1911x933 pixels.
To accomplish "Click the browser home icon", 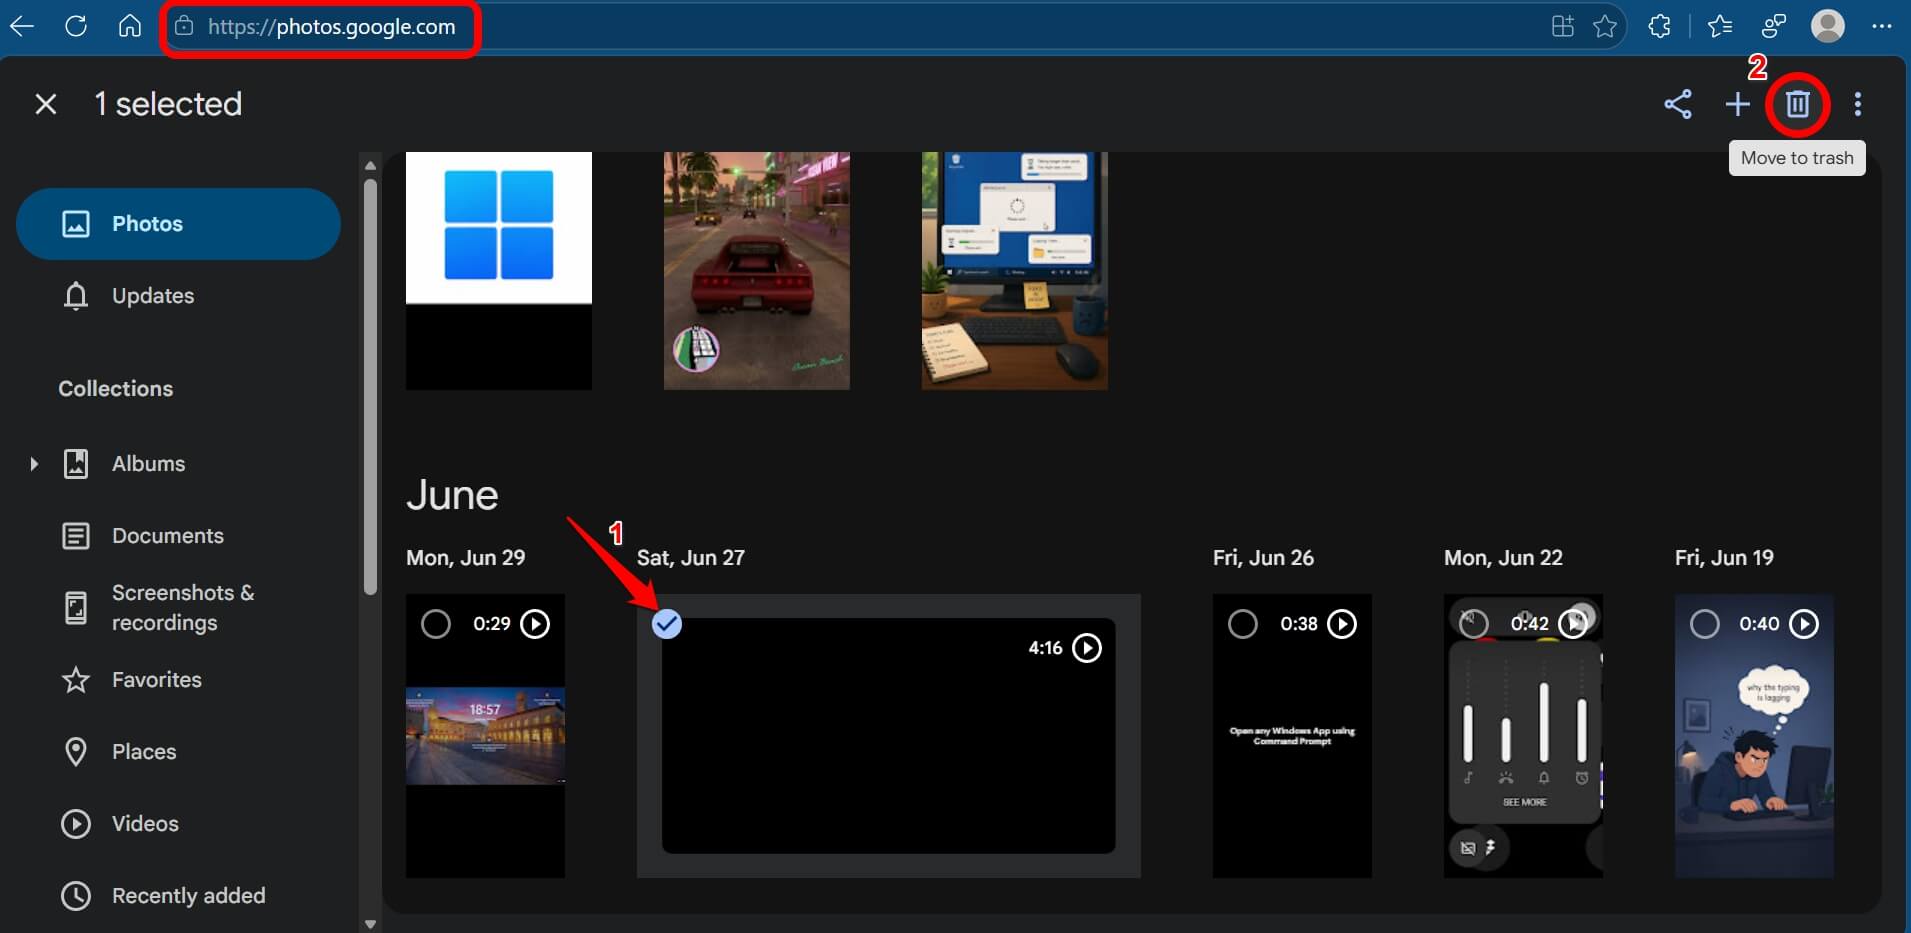I will click(130, 26).
